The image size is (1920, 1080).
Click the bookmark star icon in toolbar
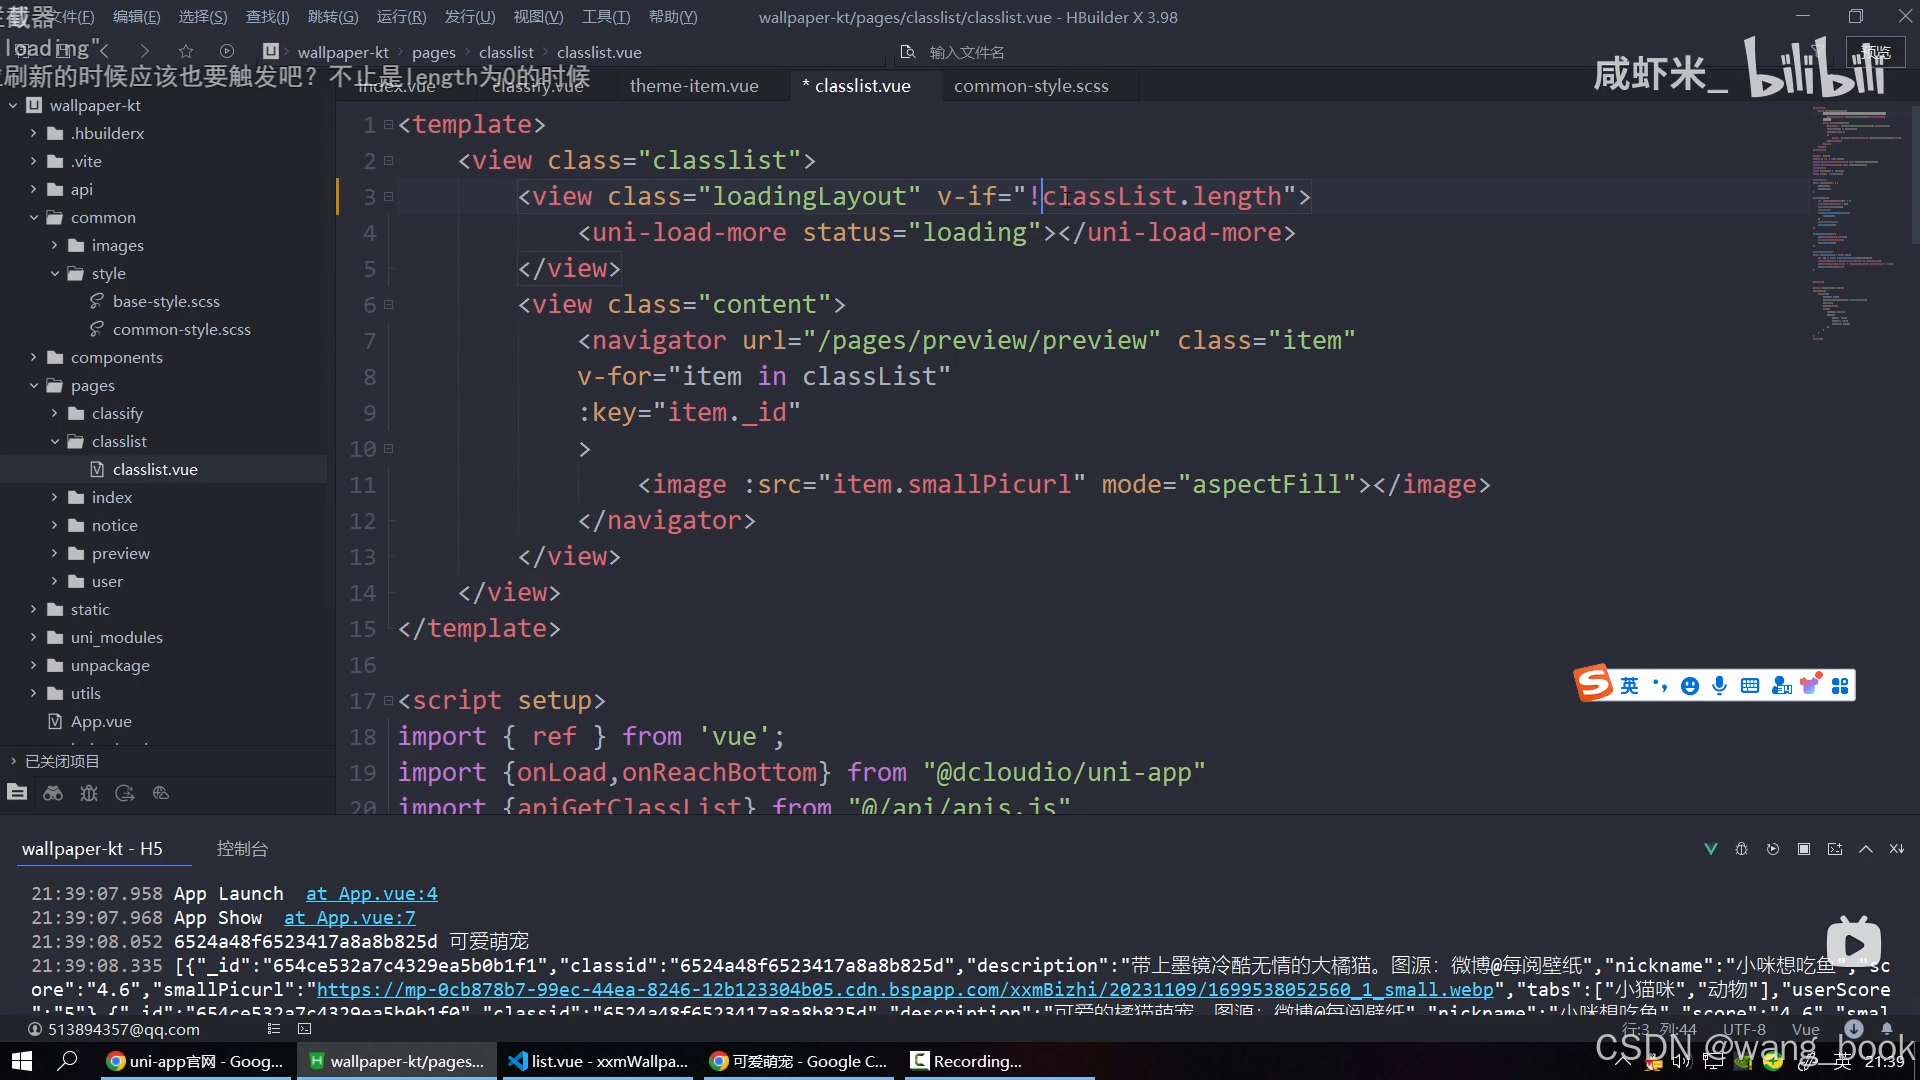(x=186, y=51)
